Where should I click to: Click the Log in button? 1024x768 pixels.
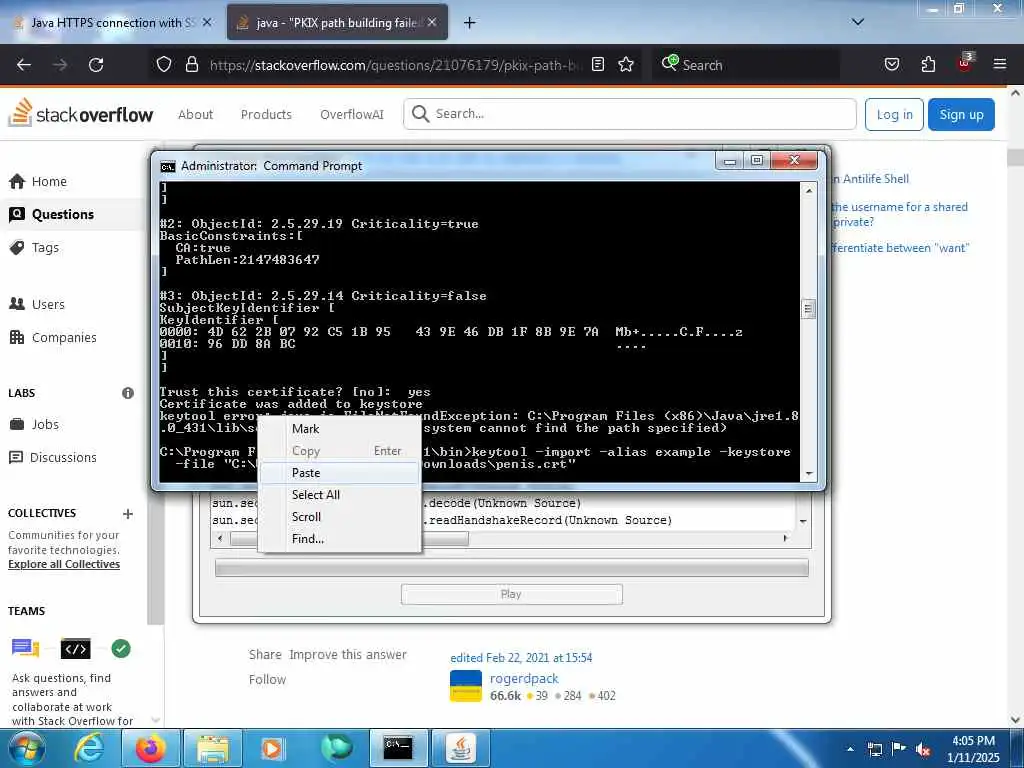click(894, 114)
